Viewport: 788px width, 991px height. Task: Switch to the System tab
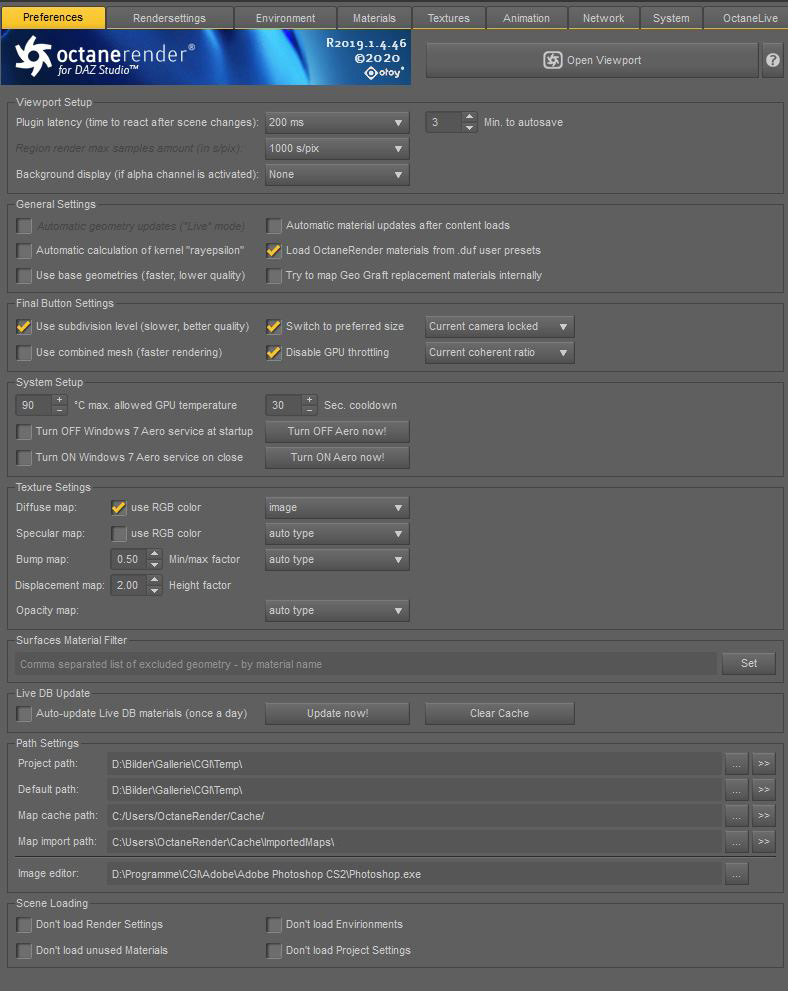coord(671,18)
